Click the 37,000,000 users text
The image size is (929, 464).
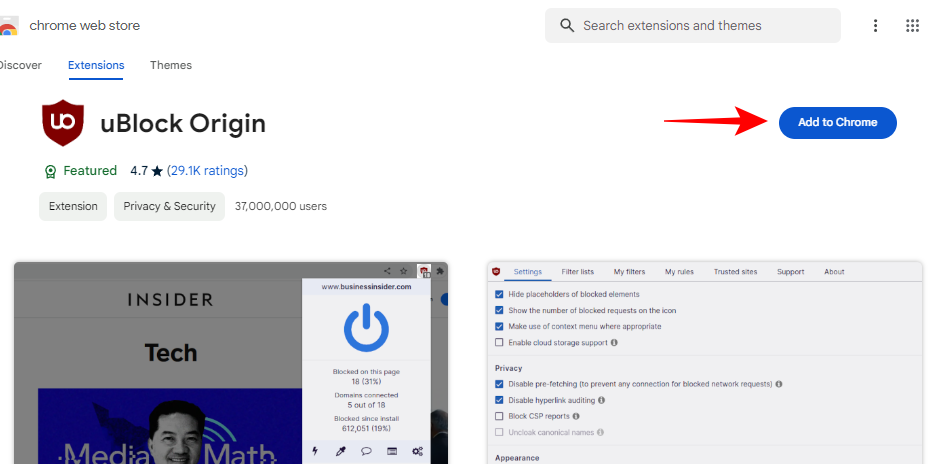pyautogui.click(x=281, y=206)
